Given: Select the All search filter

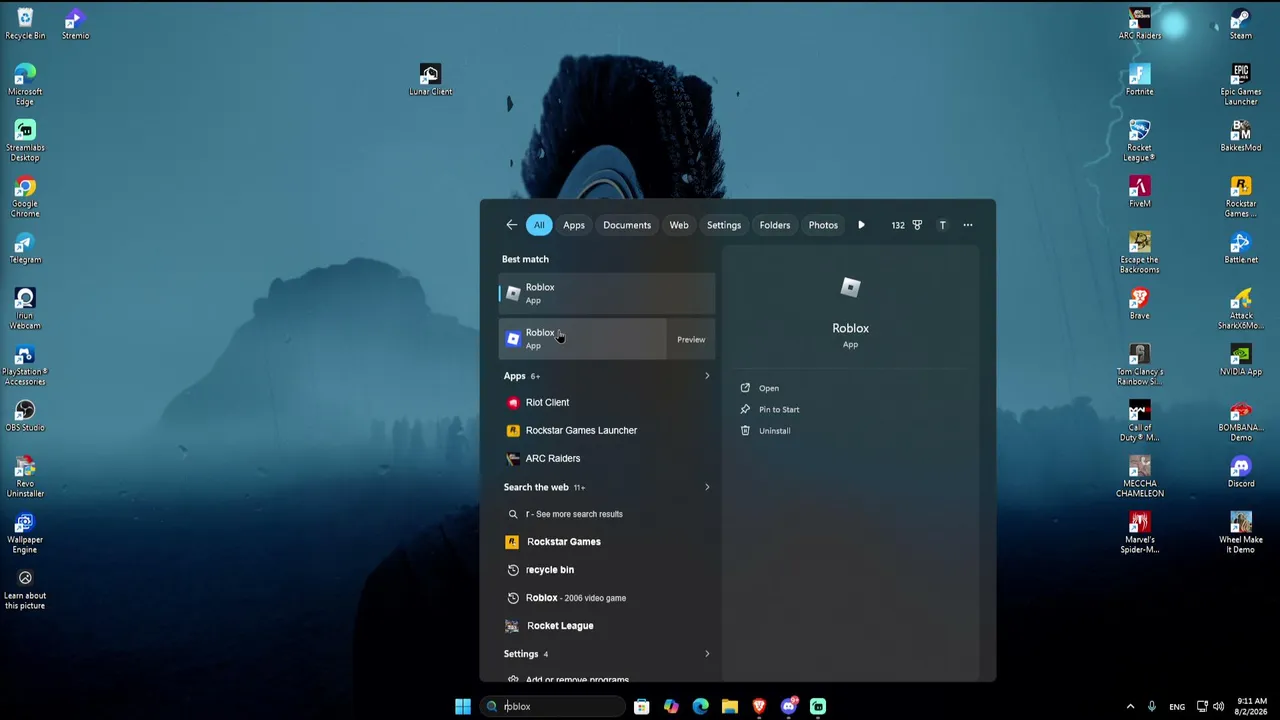Looking at the screenshot, I should point(539,225).
